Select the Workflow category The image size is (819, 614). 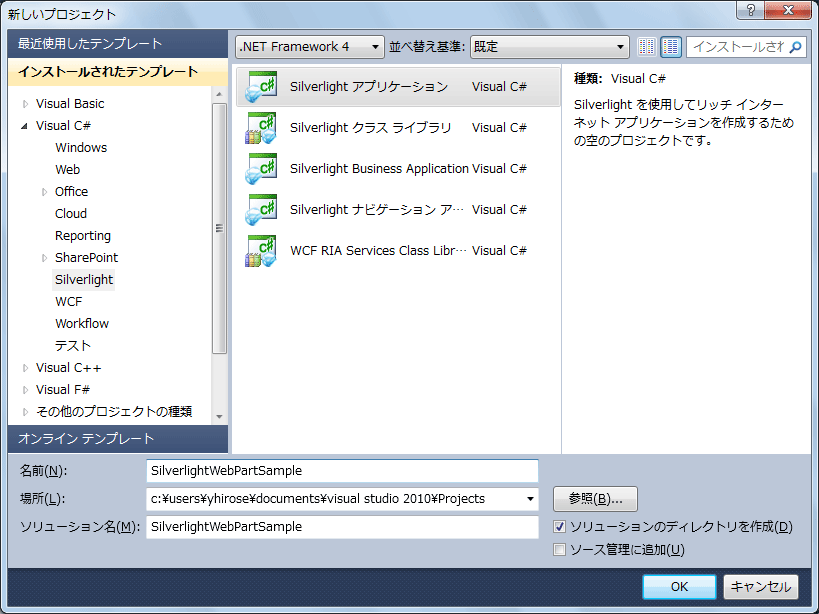(82, 324)
